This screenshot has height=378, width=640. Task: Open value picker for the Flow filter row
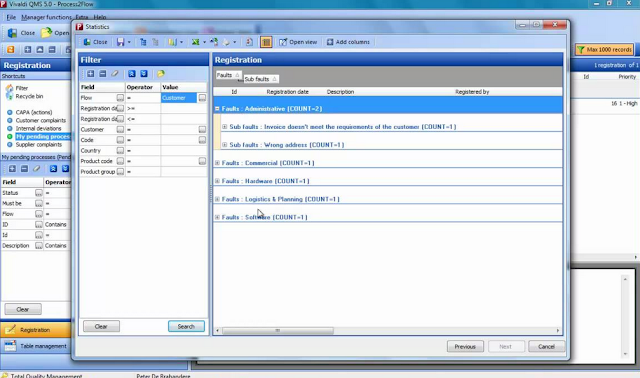202,98
